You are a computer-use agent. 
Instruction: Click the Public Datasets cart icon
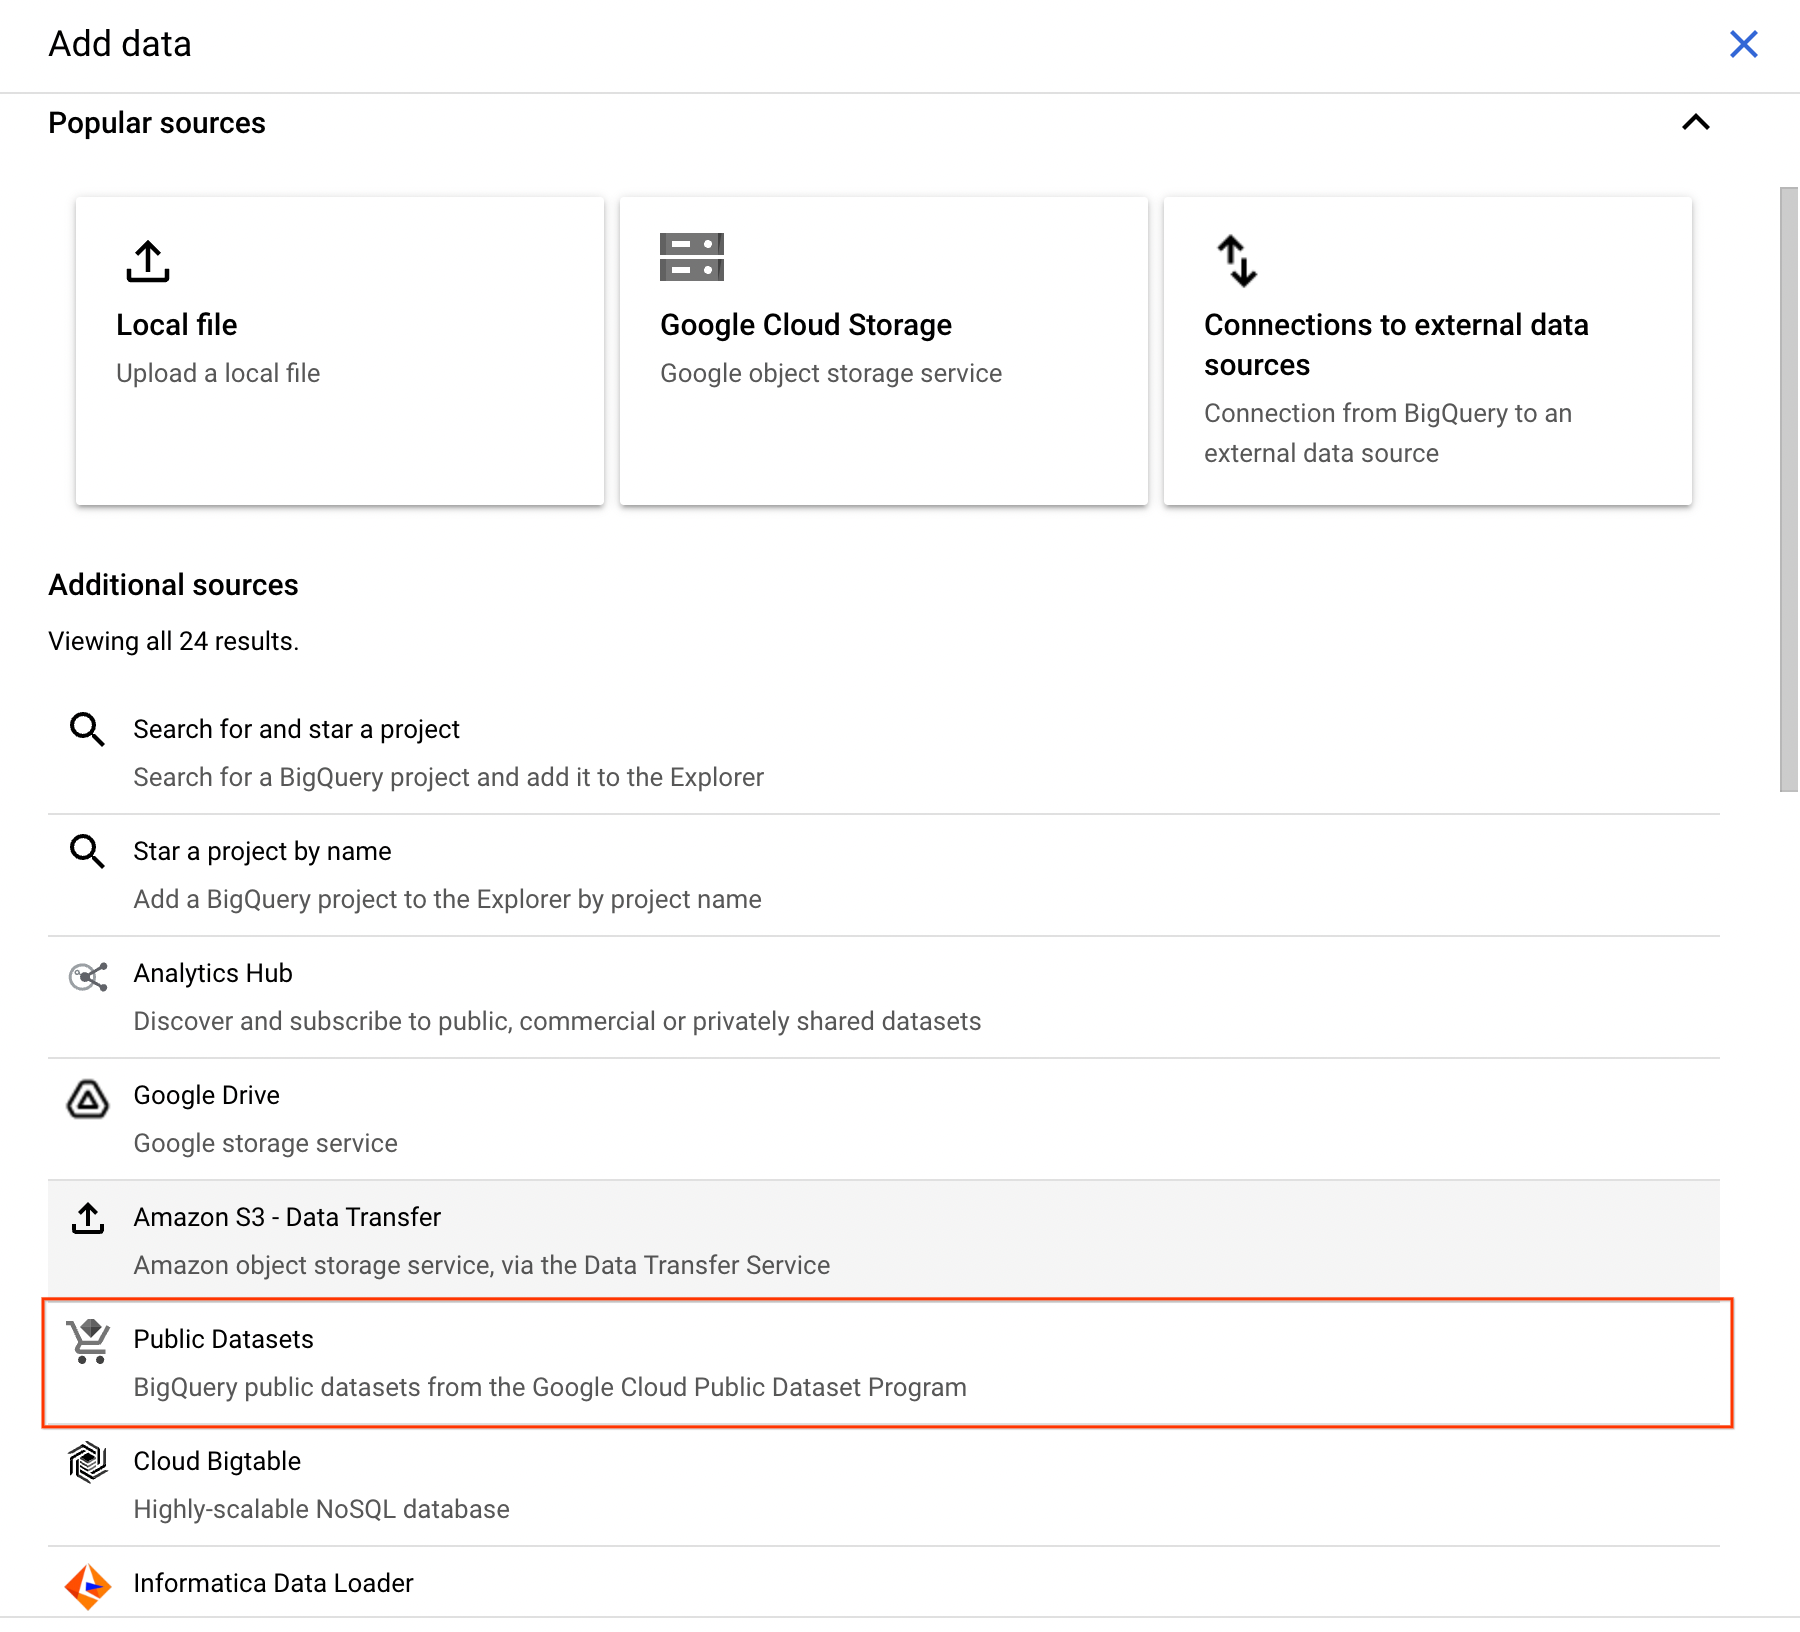pyautogui.click(x=88, y=1342)
